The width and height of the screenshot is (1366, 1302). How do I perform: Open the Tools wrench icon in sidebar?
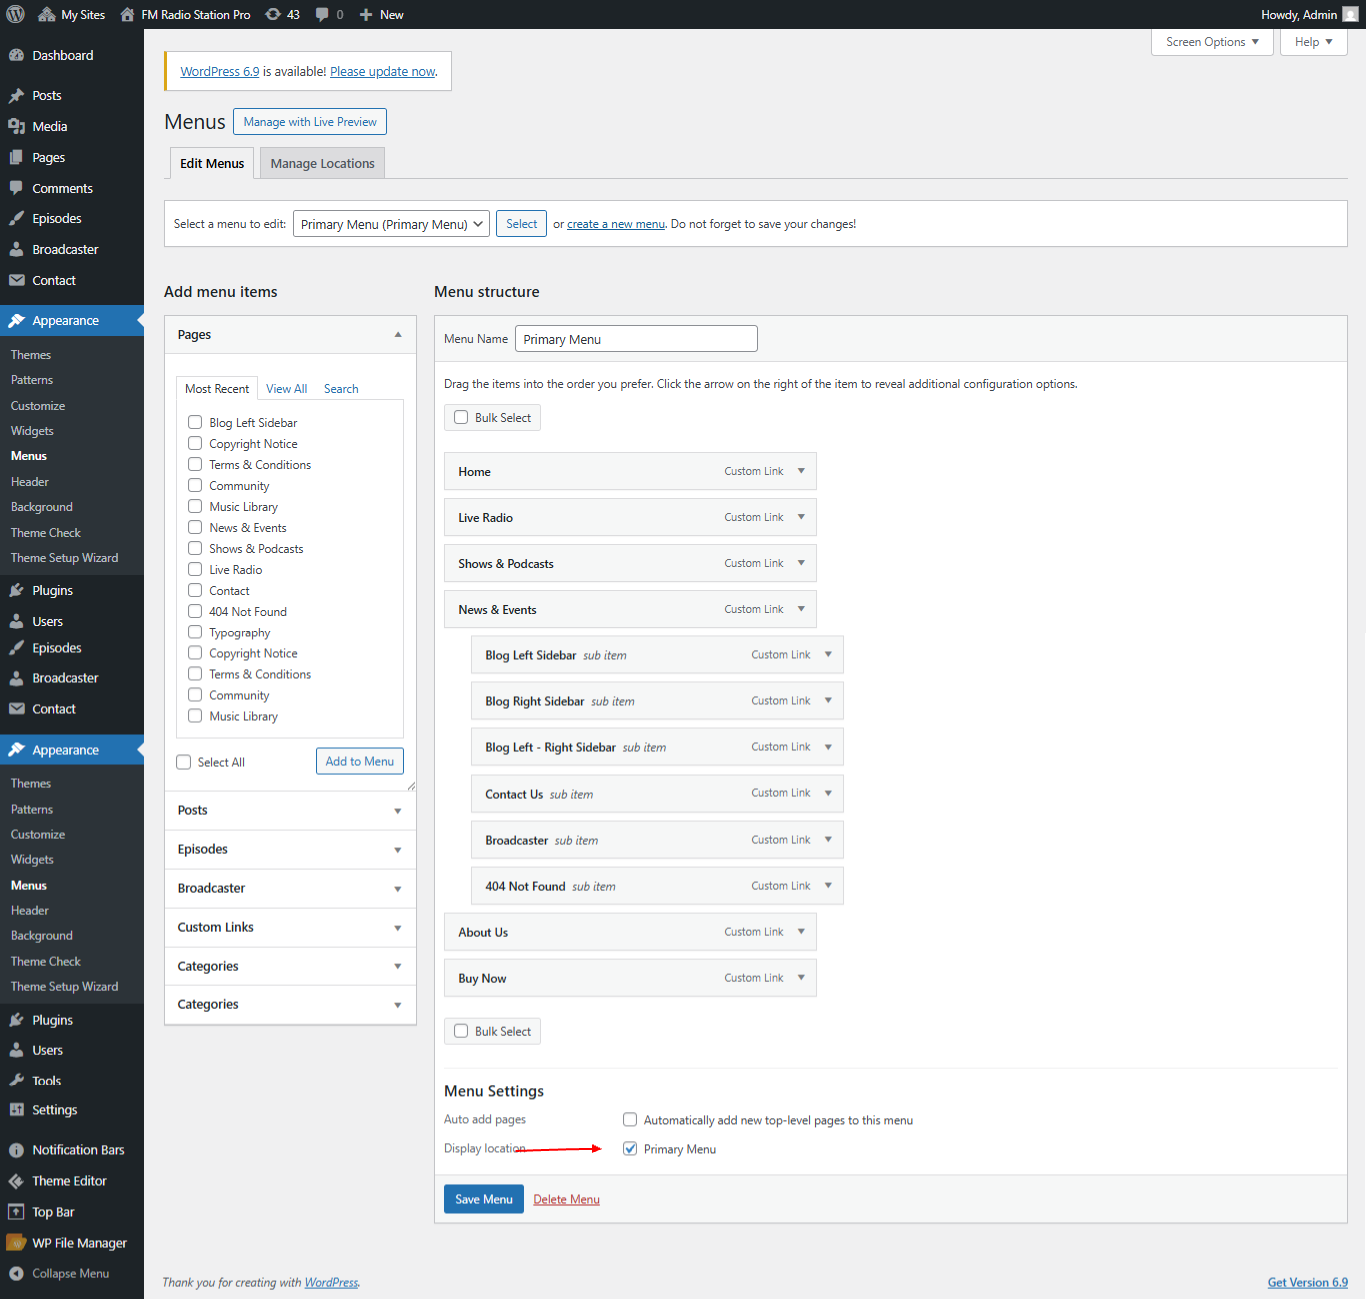click(16, 1080)
